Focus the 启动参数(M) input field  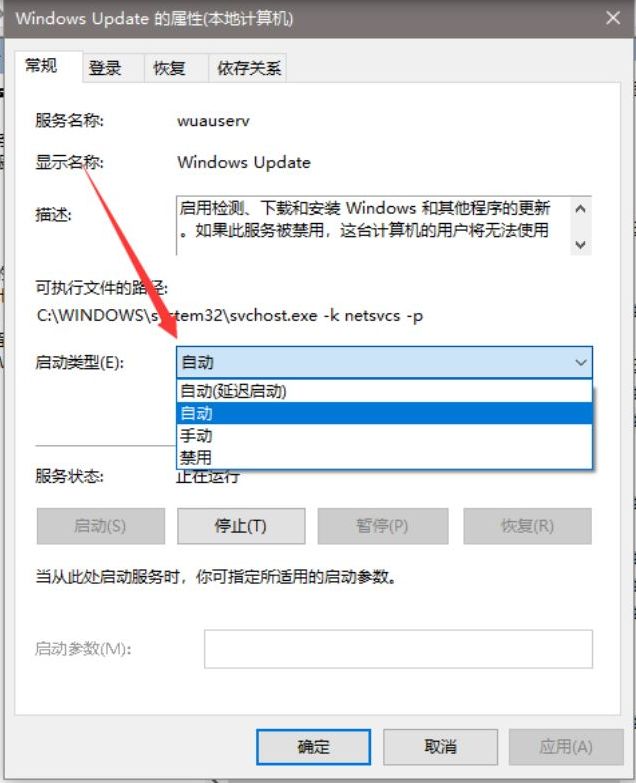coord(398,649)
